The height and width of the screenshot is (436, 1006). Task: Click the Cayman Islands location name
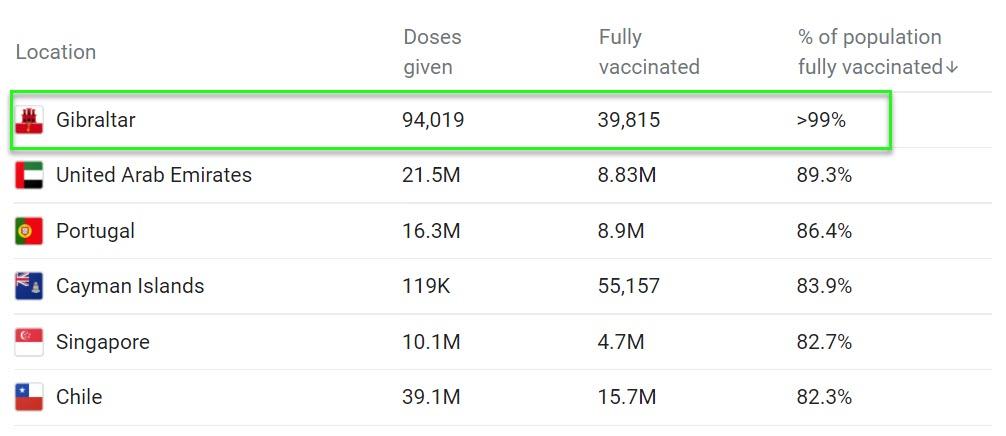130,286
